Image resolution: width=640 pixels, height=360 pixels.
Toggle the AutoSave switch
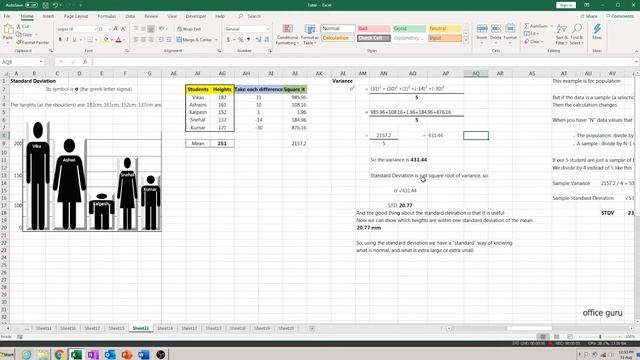point(32,5)
